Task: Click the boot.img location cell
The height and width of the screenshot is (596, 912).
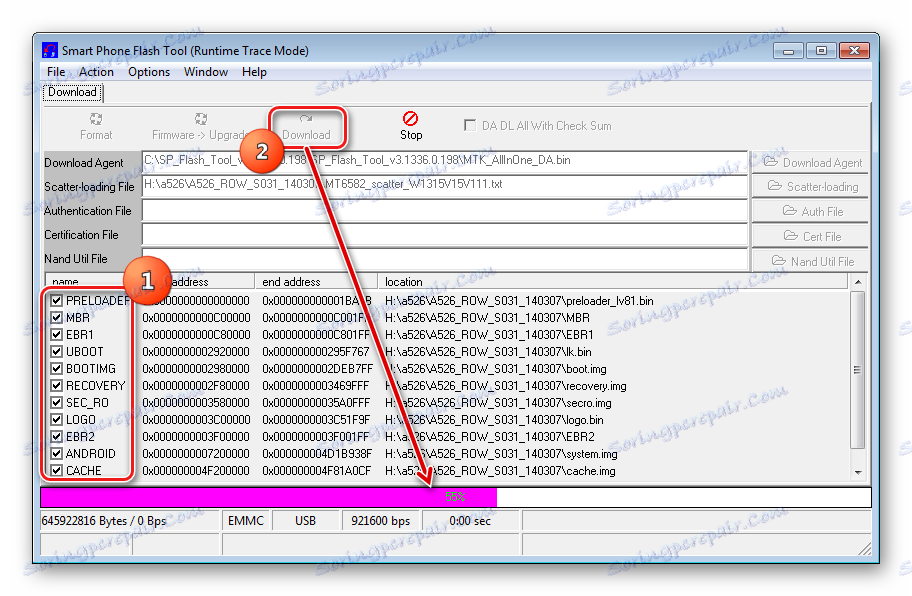Action: [x=496, y=369]
